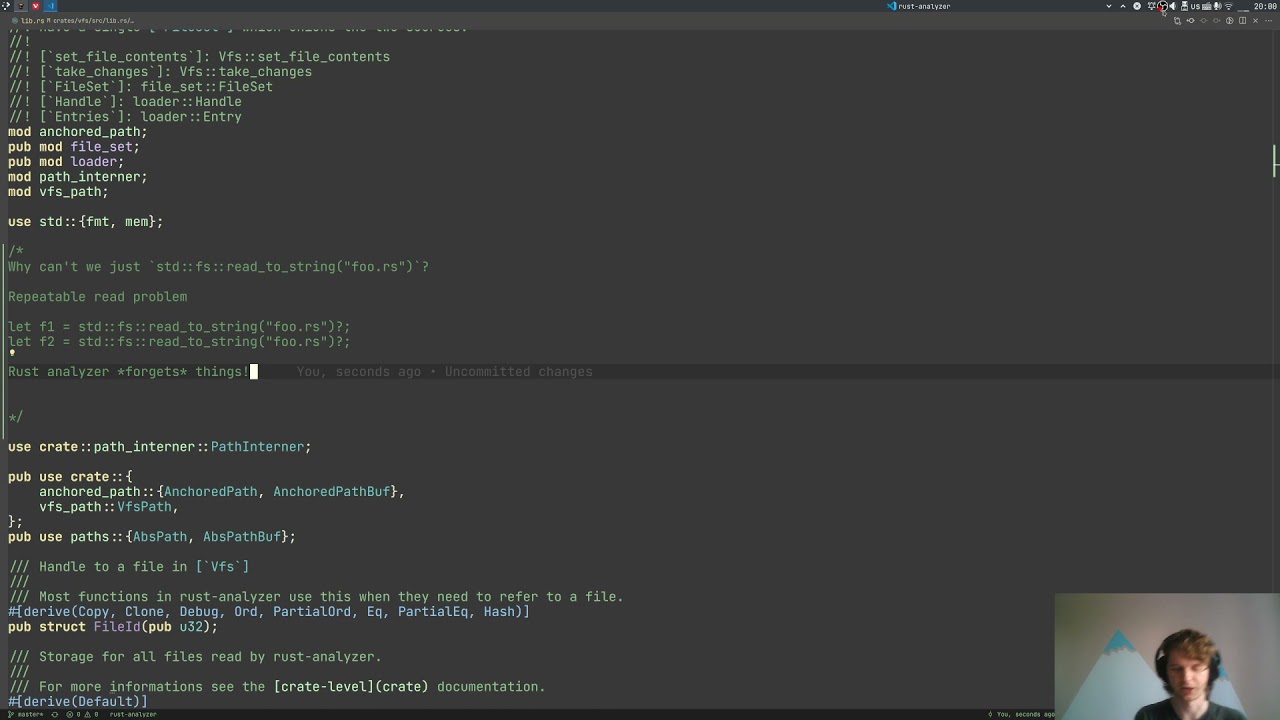Image resolution: width=1280 pixels, height=720 pixels.
Task: Open the application menu icon in panel corner
Action: coord(6,6)
